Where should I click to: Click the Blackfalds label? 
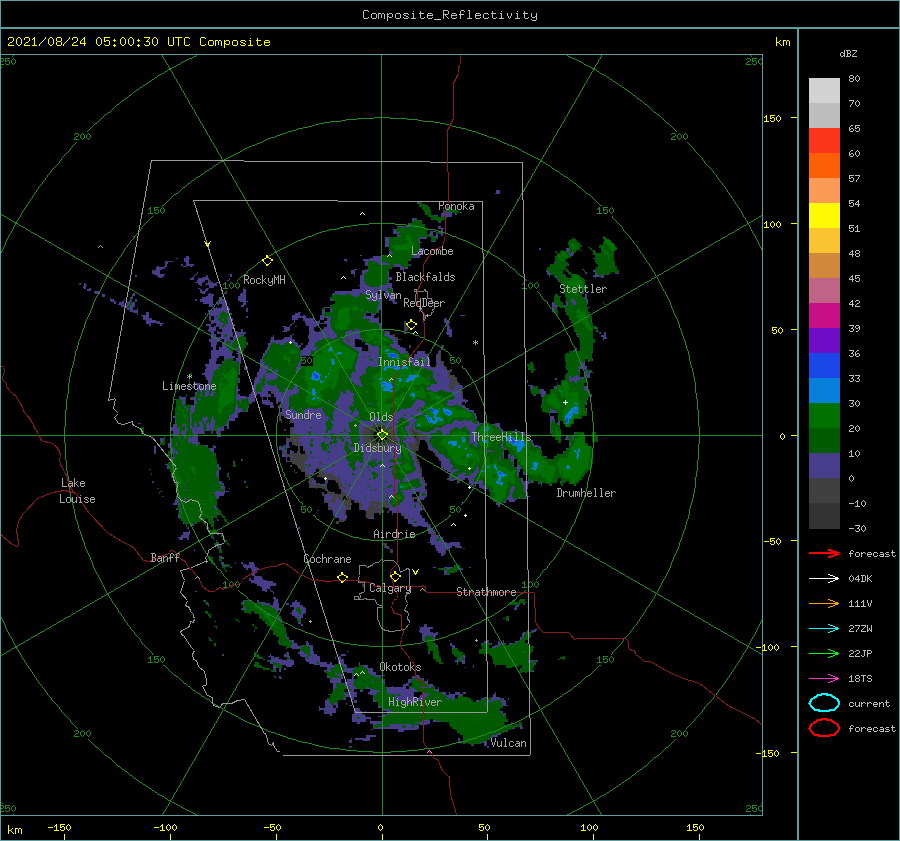425,277
